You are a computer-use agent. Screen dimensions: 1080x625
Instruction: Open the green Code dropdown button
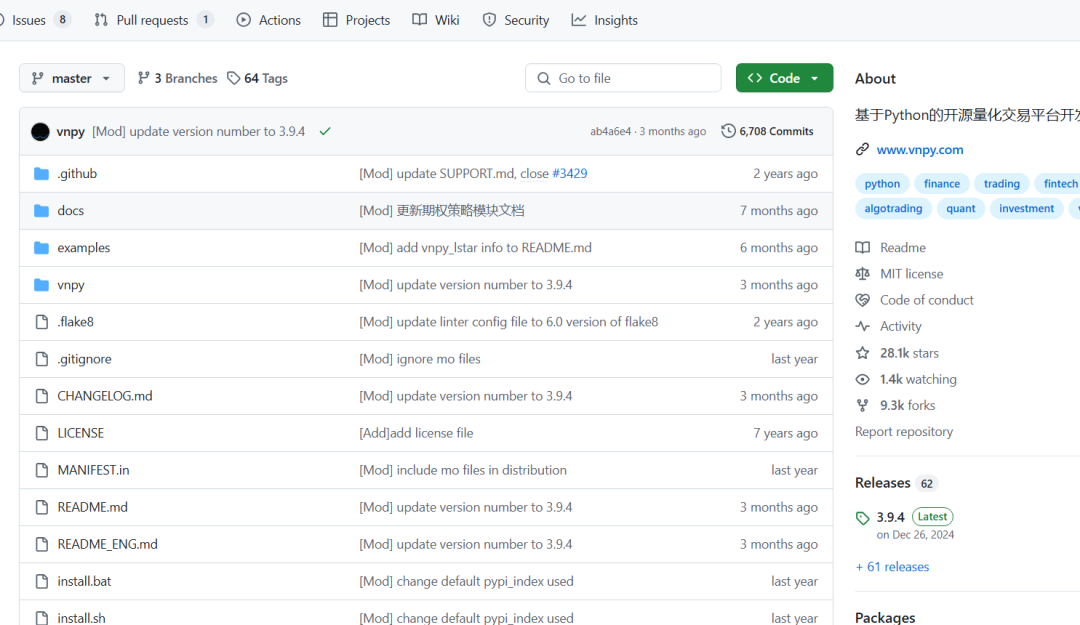pyautogui.click(x=785, y=78)
